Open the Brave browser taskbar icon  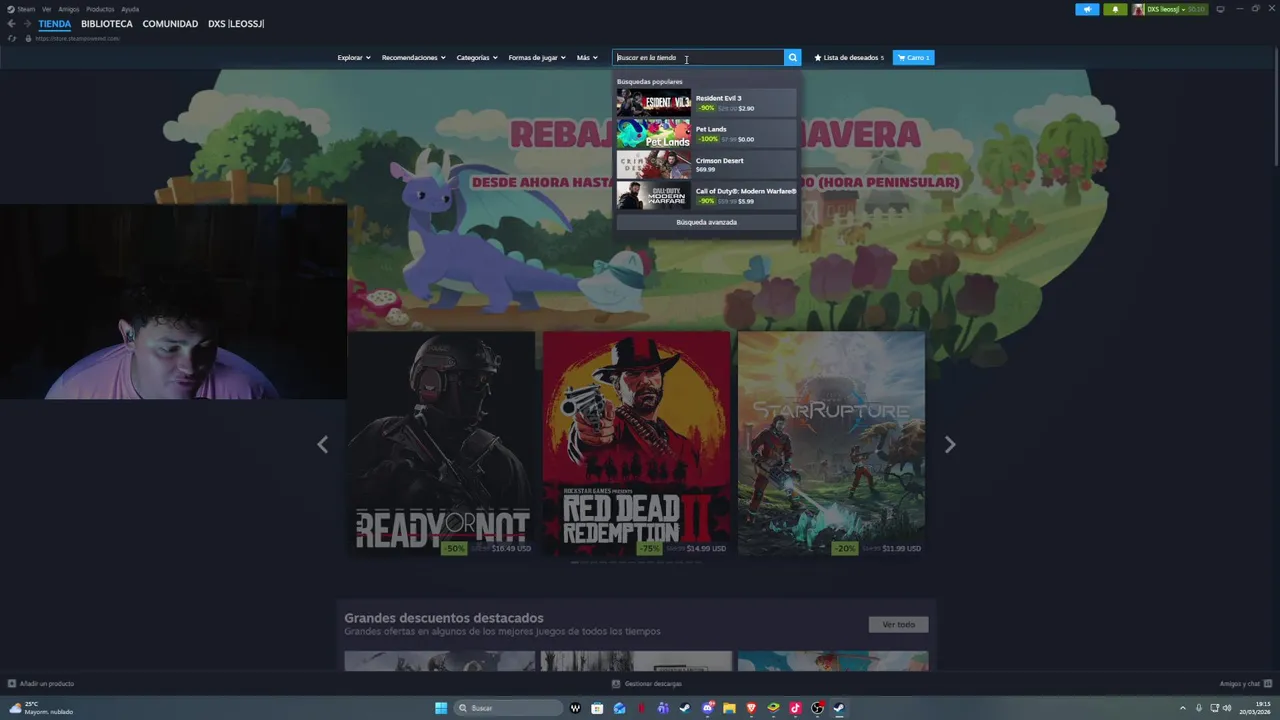click(x=752, y=708)
